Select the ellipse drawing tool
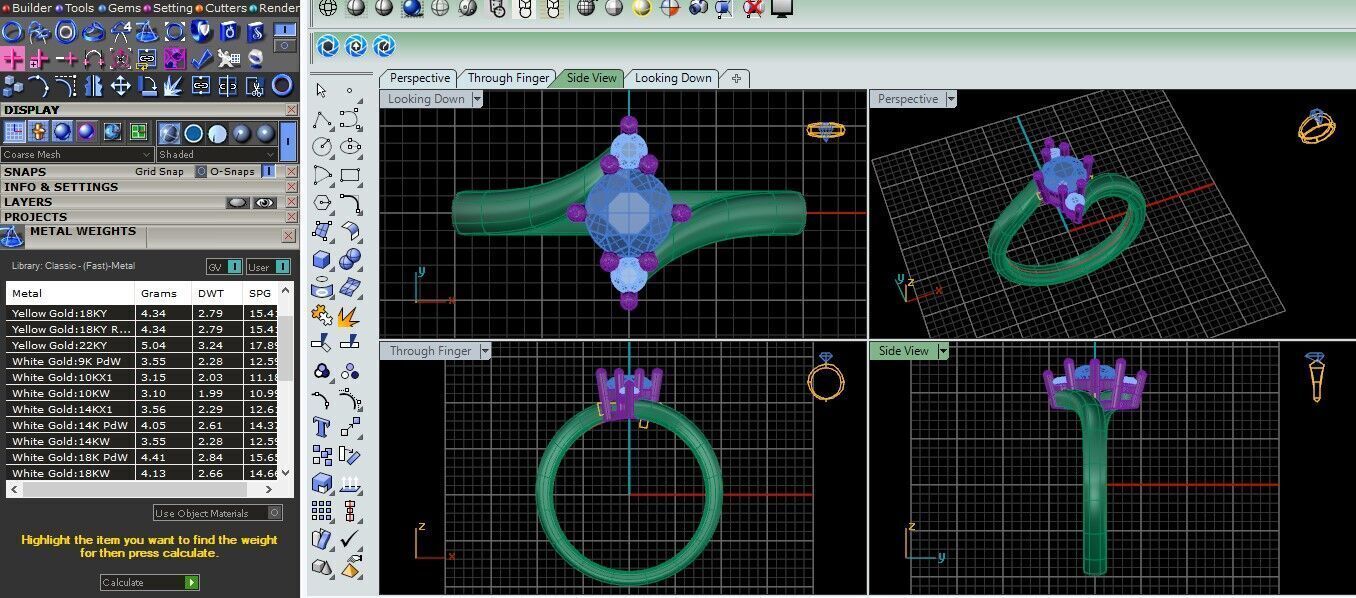This screenshot has height=598, width=1356. (350, 147)
